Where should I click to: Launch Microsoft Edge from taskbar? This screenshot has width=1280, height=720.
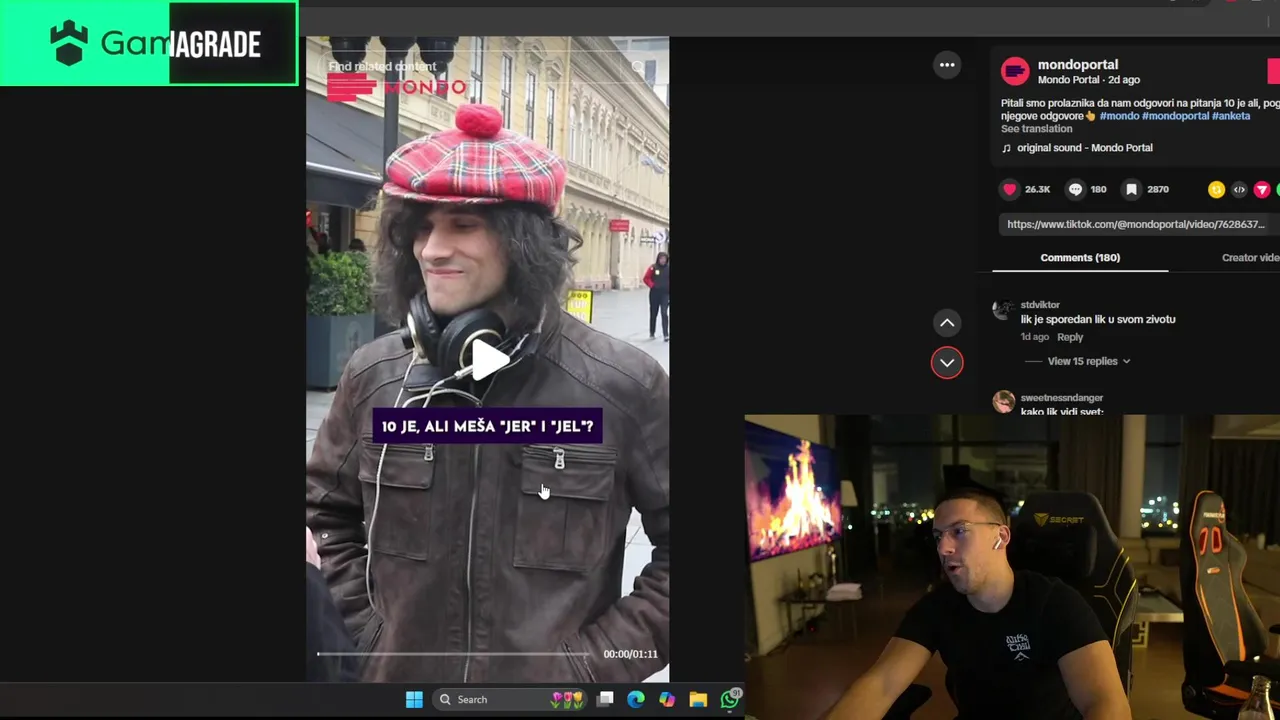click(636, 699)
